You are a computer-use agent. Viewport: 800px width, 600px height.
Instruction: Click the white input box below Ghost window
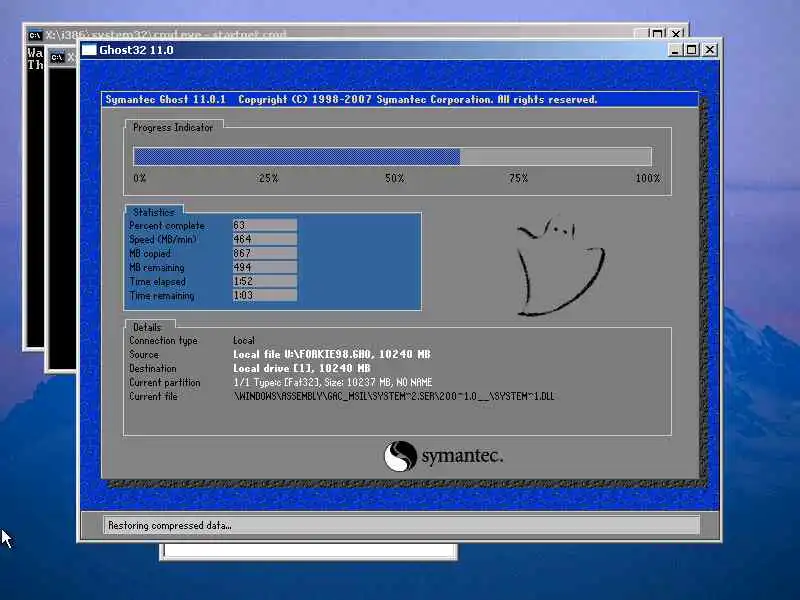[309, 551]
